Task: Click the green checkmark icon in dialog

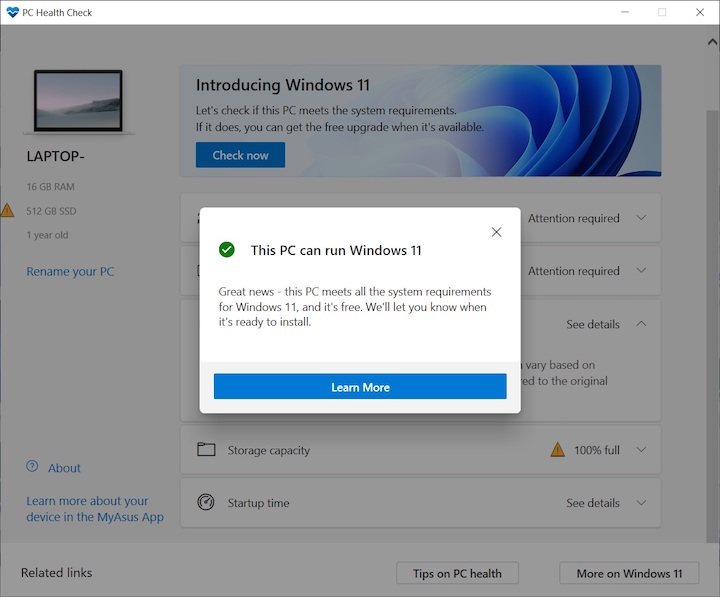Action: point(227,250)
